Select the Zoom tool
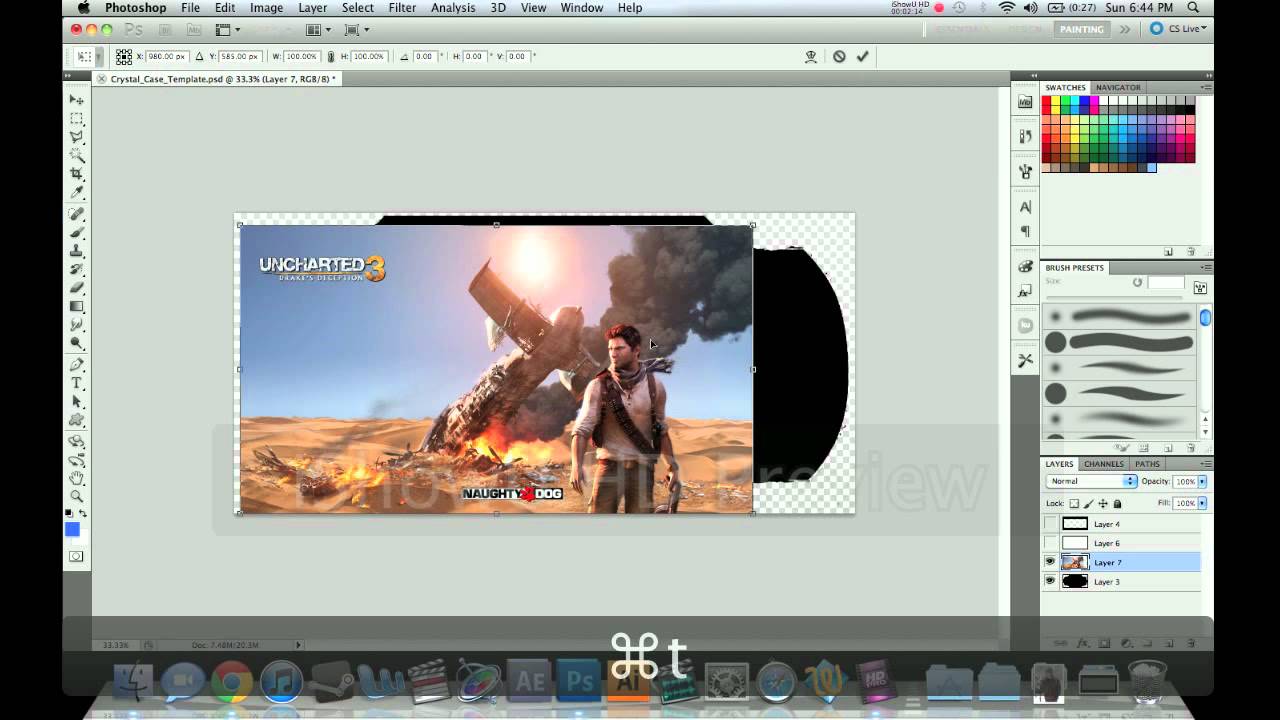This screenshot has height=720, width=1280. [76, 496]
